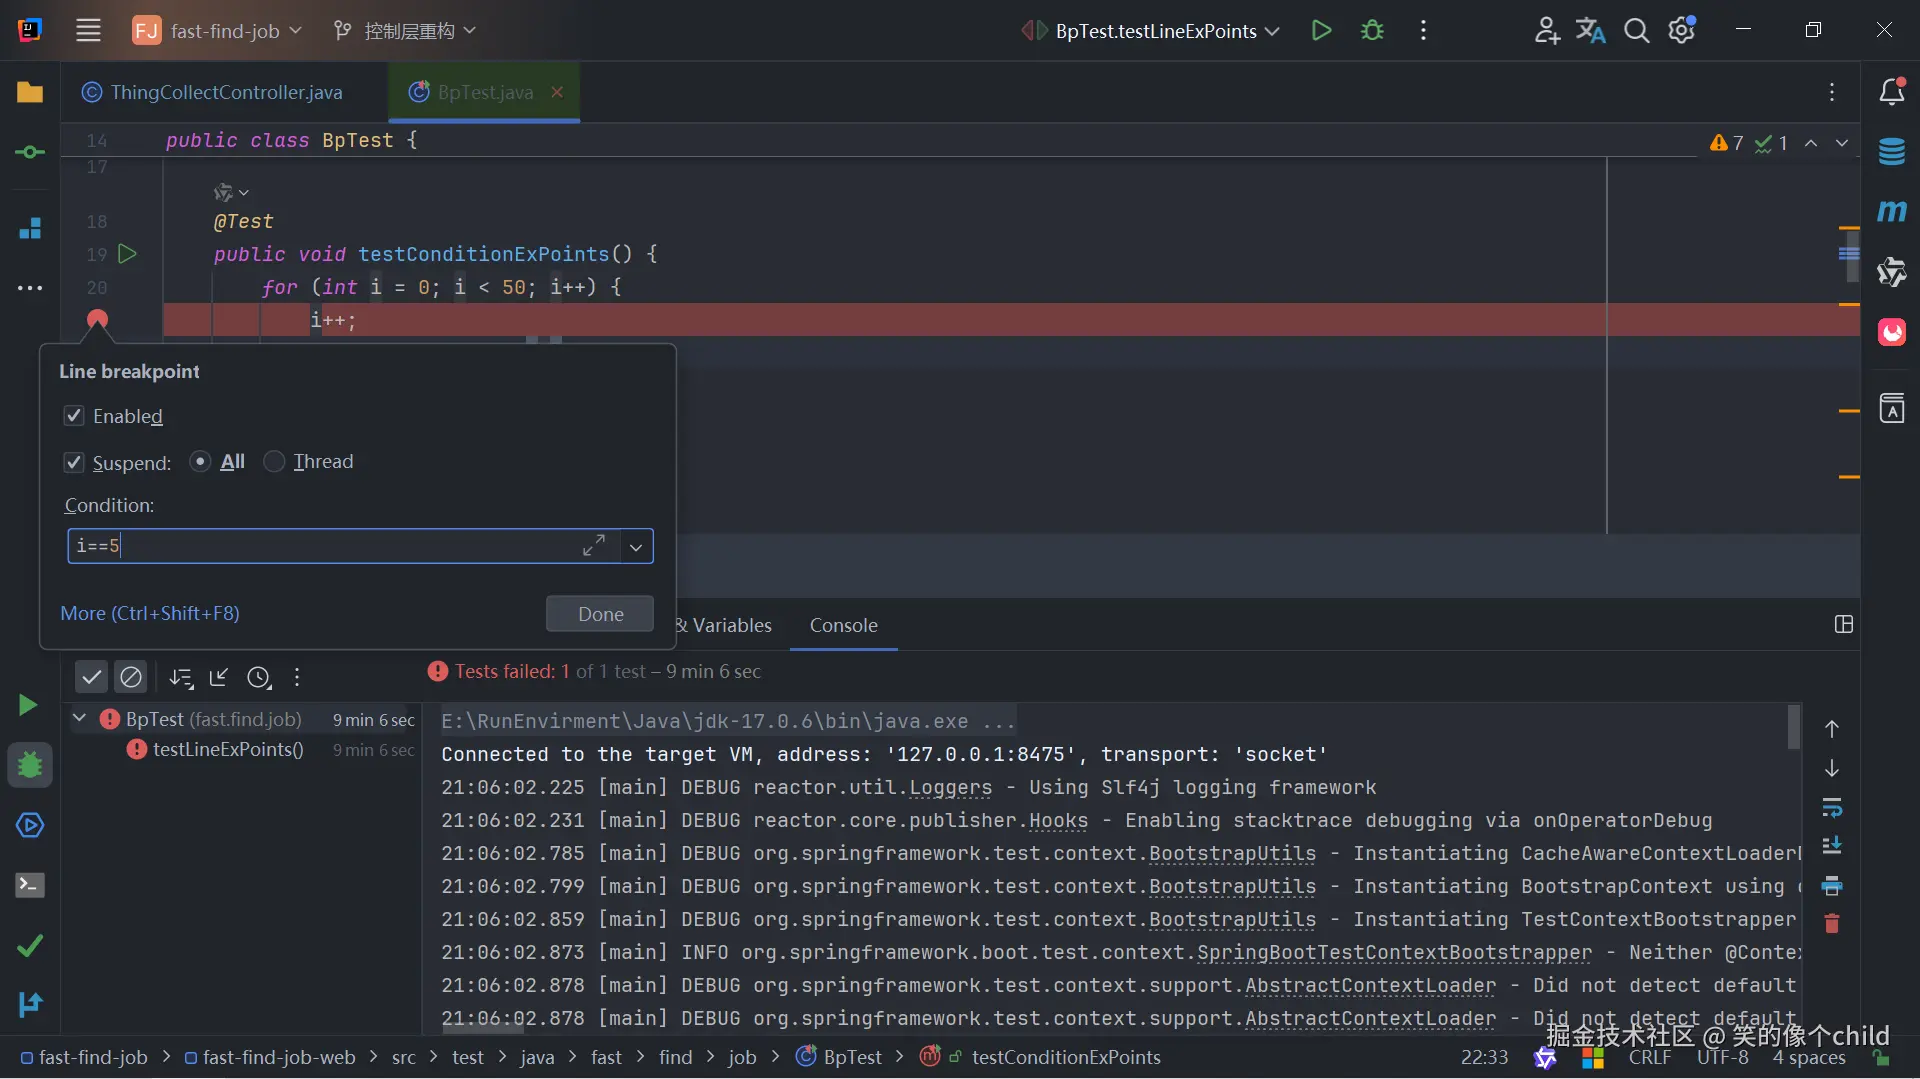The height and width of the screenshot is (1079, 1920).
Task: Open the gutter icon dropdown above @Test
Action: pyautogui.click(x=232, y=192)
